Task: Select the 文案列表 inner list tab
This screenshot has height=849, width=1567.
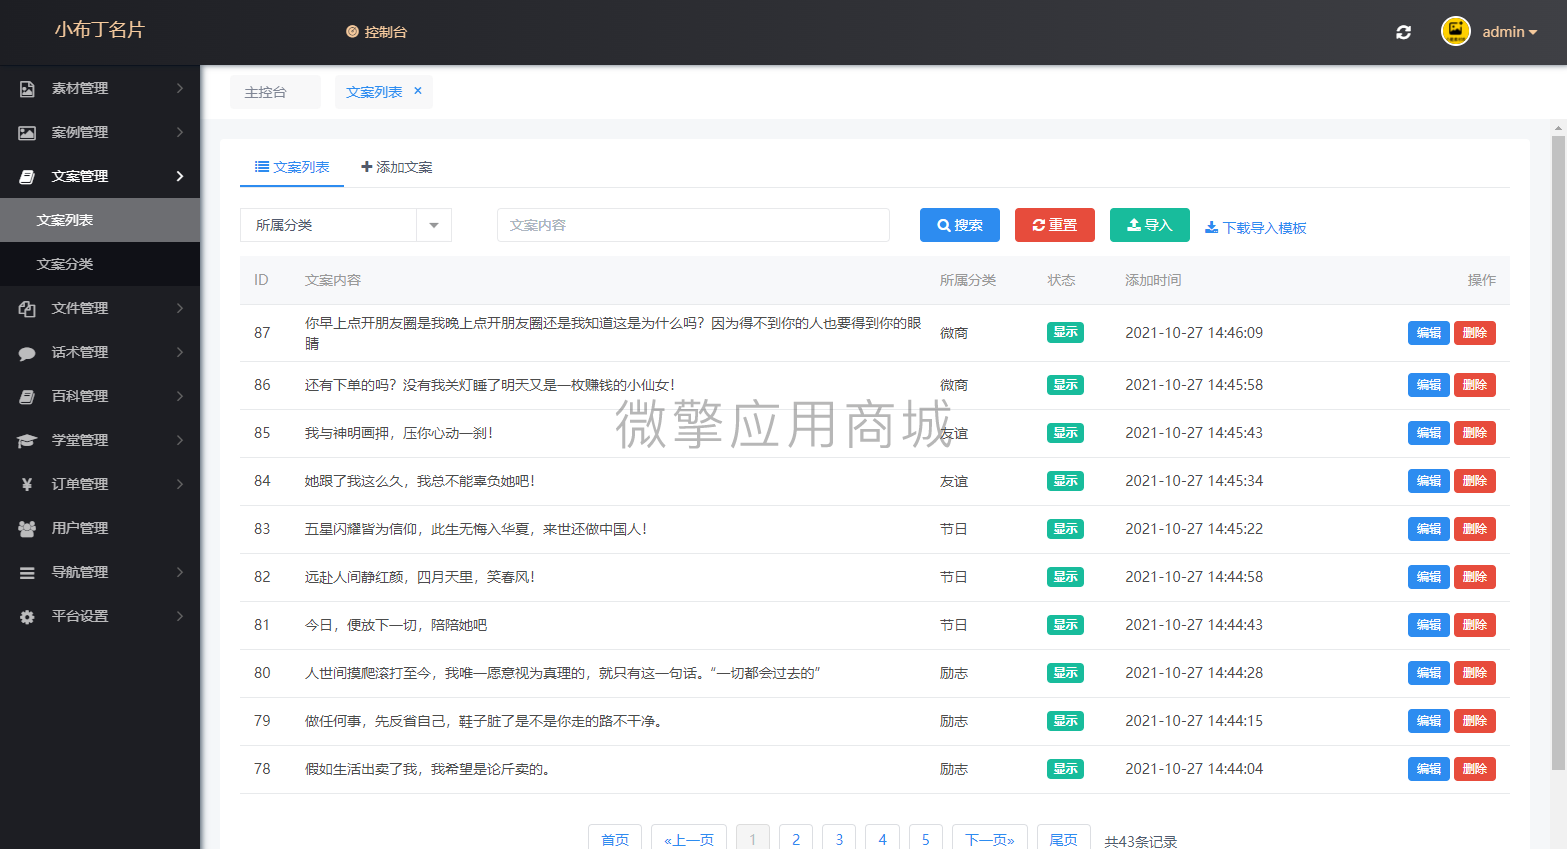Action: (292, 167)
